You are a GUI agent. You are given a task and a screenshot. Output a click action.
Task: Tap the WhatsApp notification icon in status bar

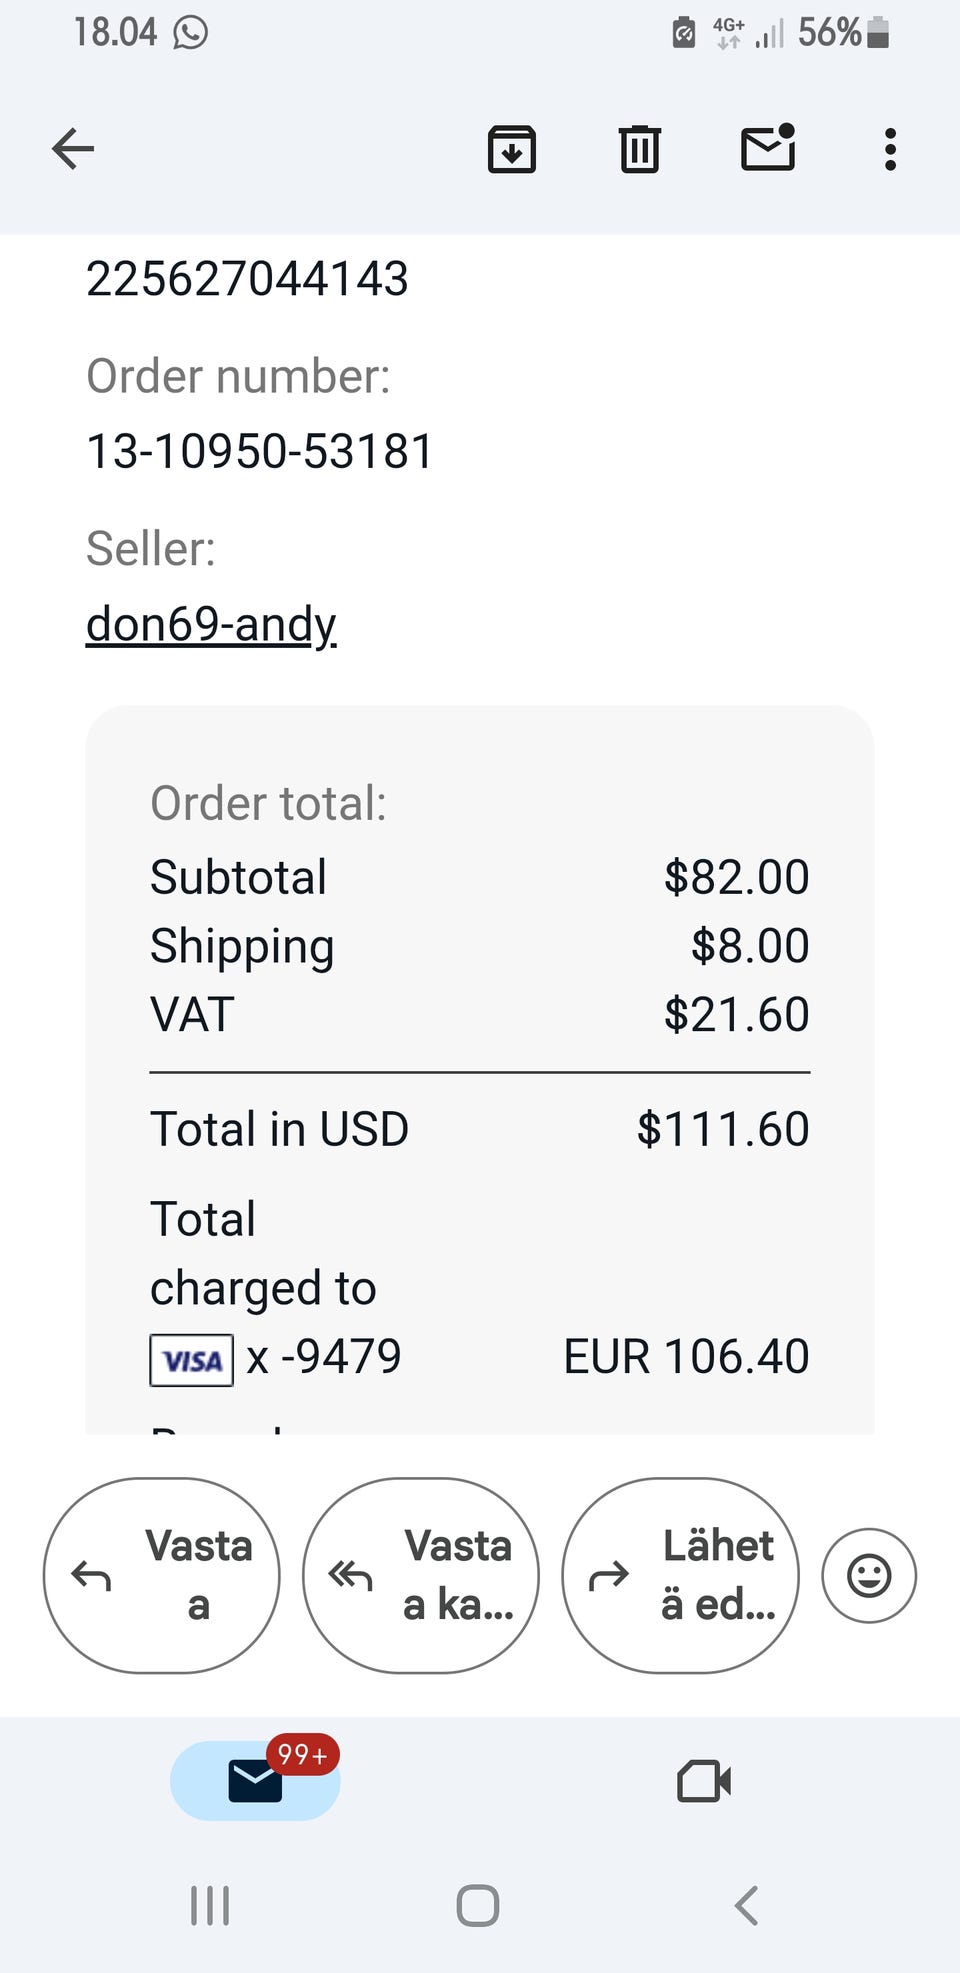pyautogui.click(x=190, y=33)
